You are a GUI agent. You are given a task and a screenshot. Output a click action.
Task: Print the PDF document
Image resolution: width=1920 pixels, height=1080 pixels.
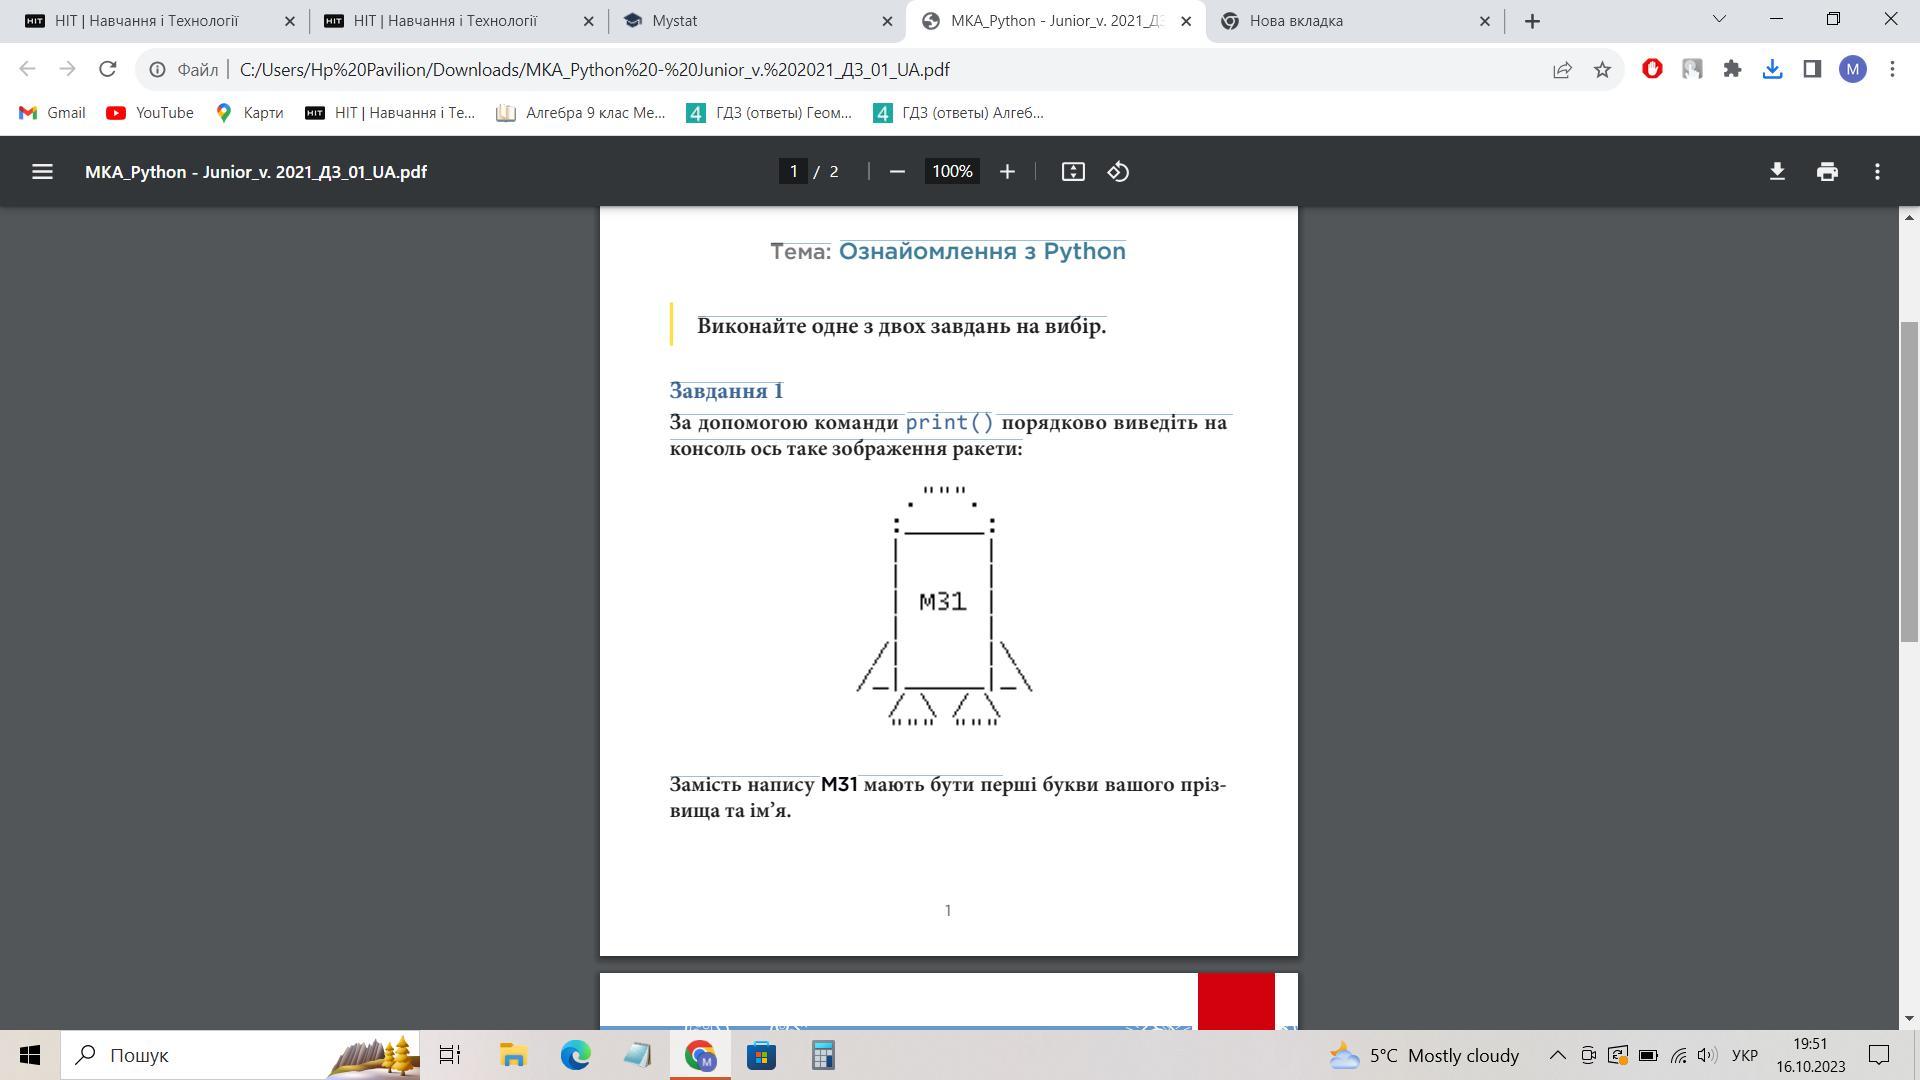(x=1827, y=172)
